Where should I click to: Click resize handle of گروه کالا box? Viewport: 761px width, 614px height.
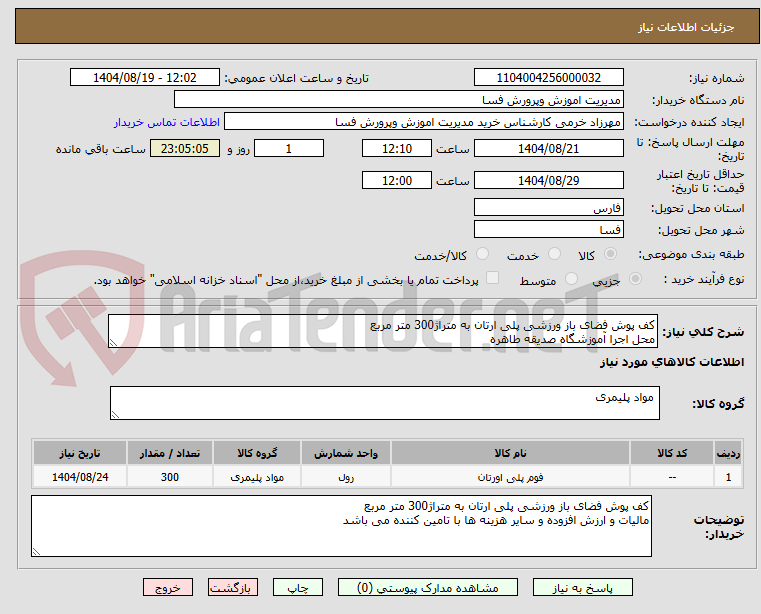(115, 415)
